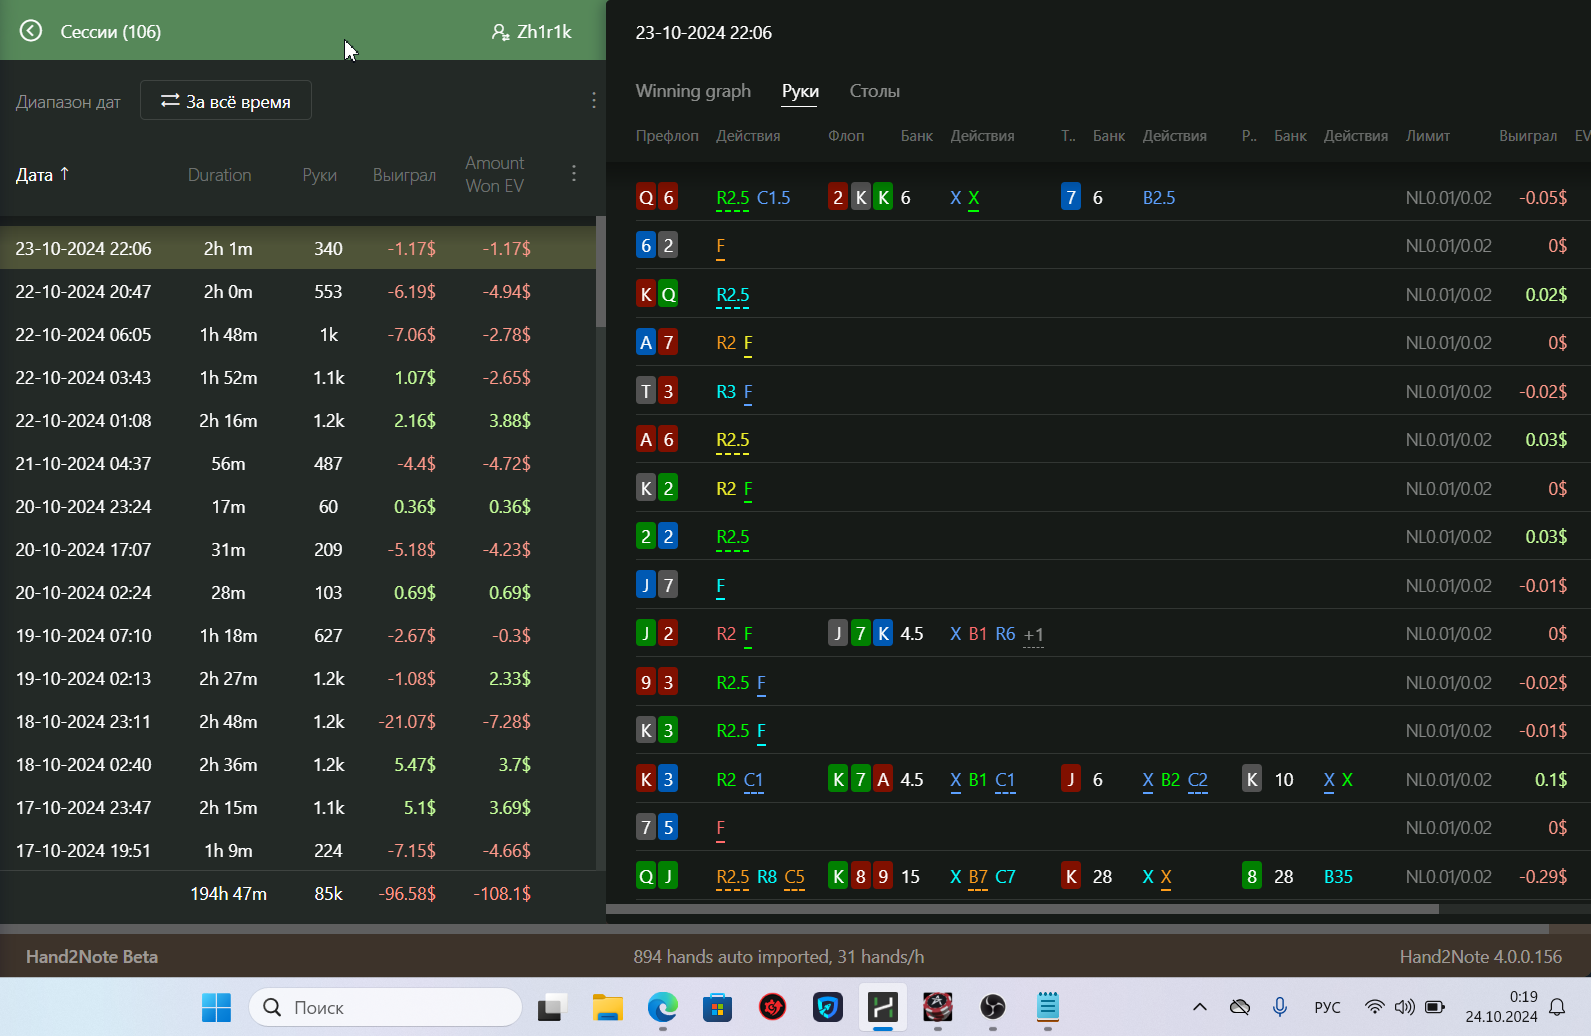Click the taskbar Поиск search box
This screenshot has height=1036, width=1591.
(385, 1007)
